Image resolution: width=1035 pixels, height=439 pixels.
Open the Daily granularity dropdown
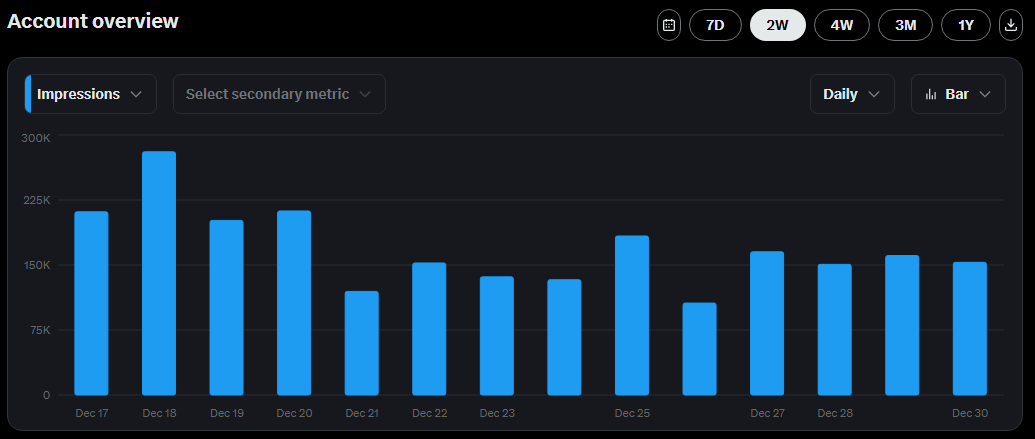[x=851, y=94]
